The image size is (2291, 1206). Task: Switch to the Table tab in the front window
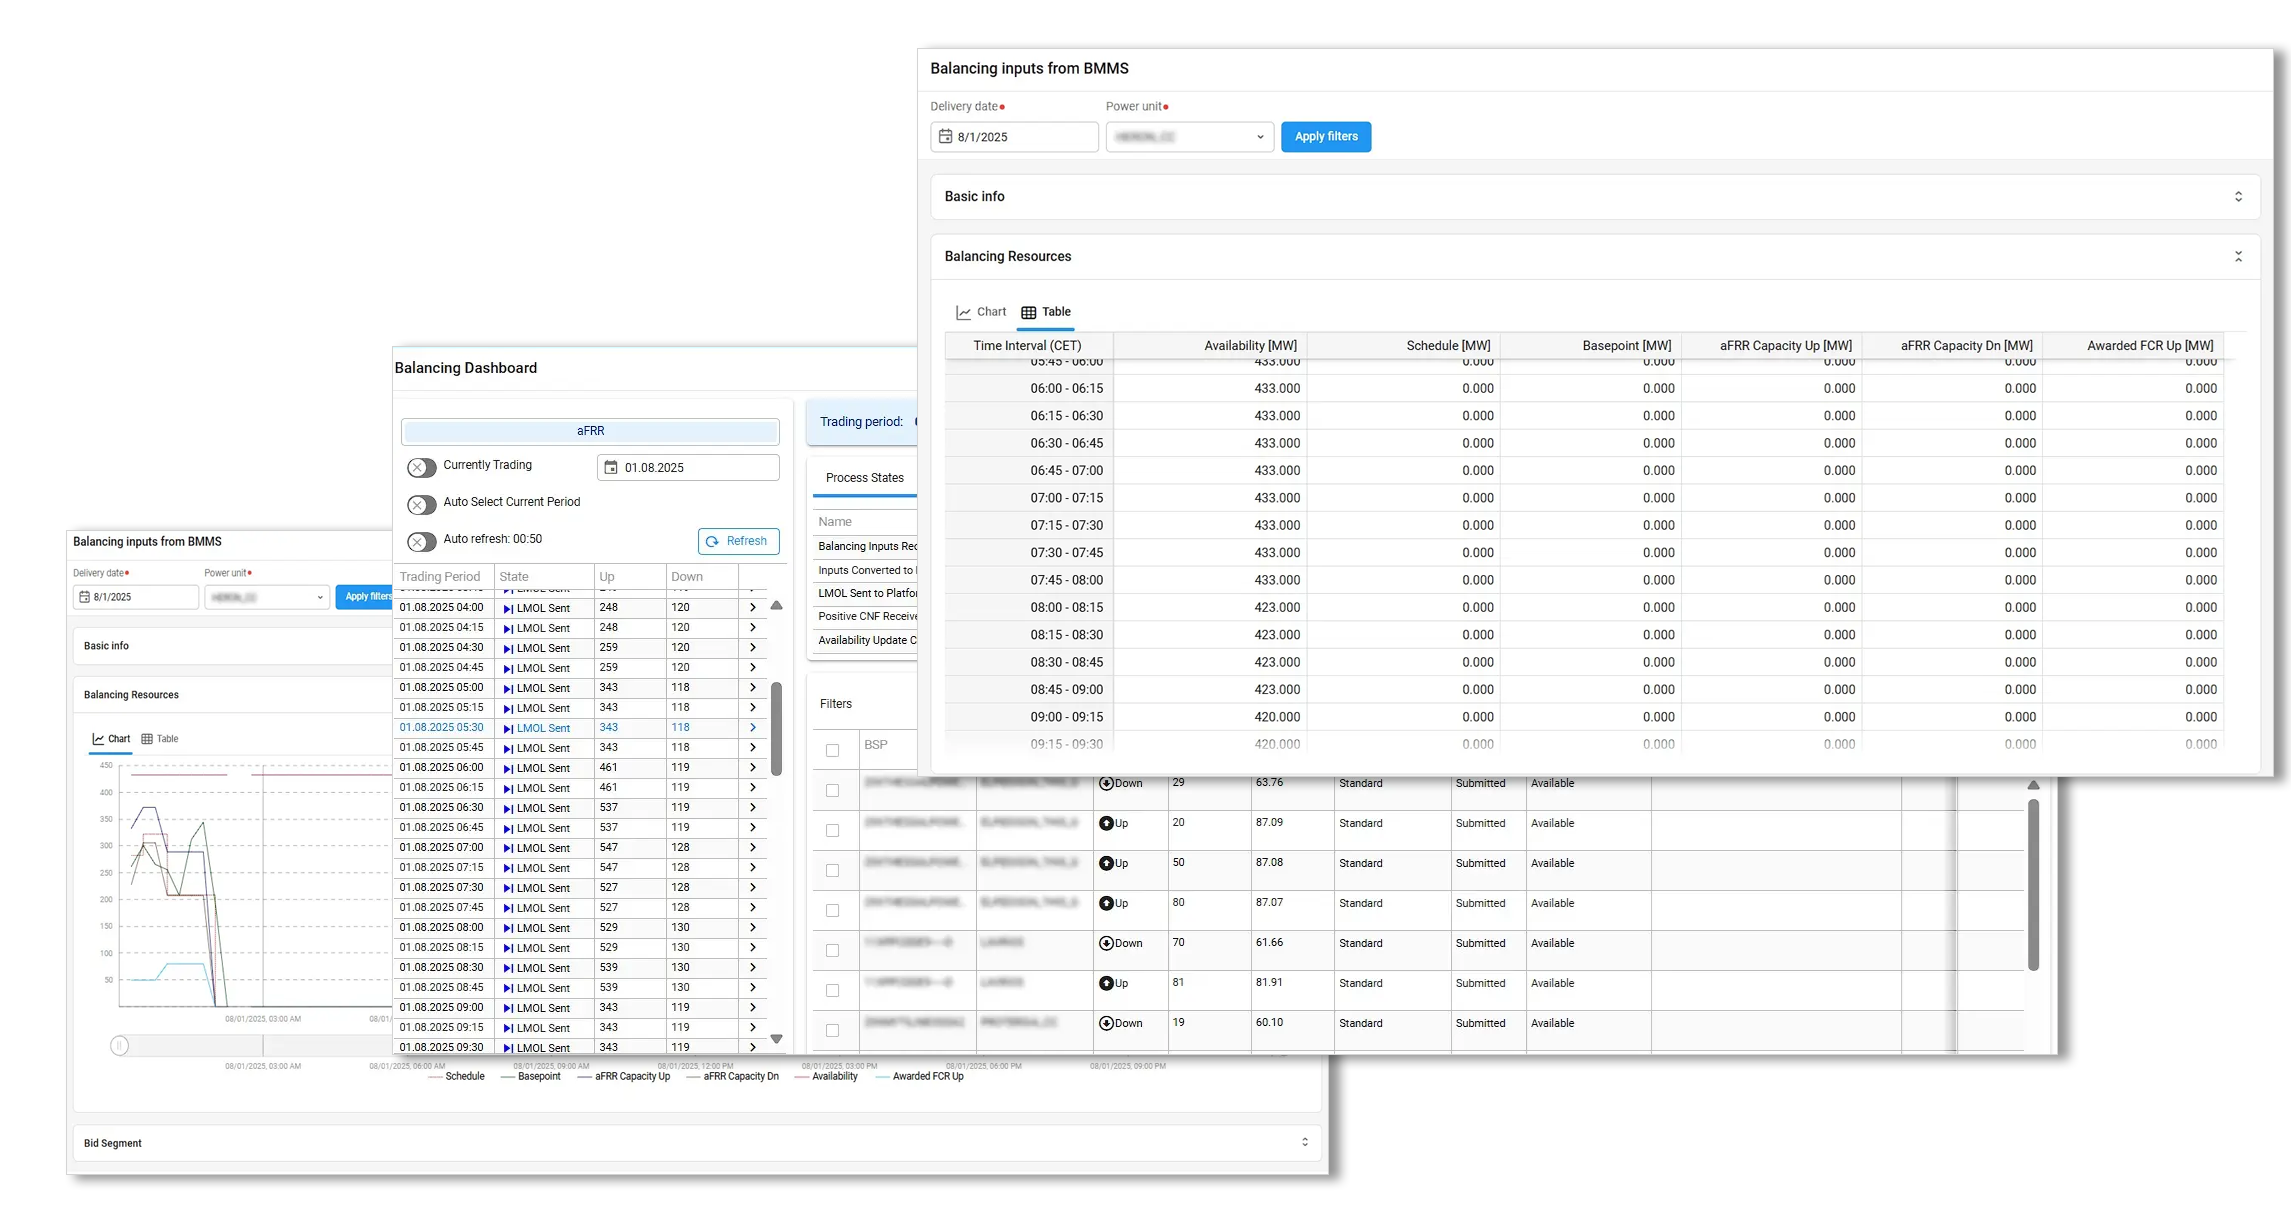1046,312
